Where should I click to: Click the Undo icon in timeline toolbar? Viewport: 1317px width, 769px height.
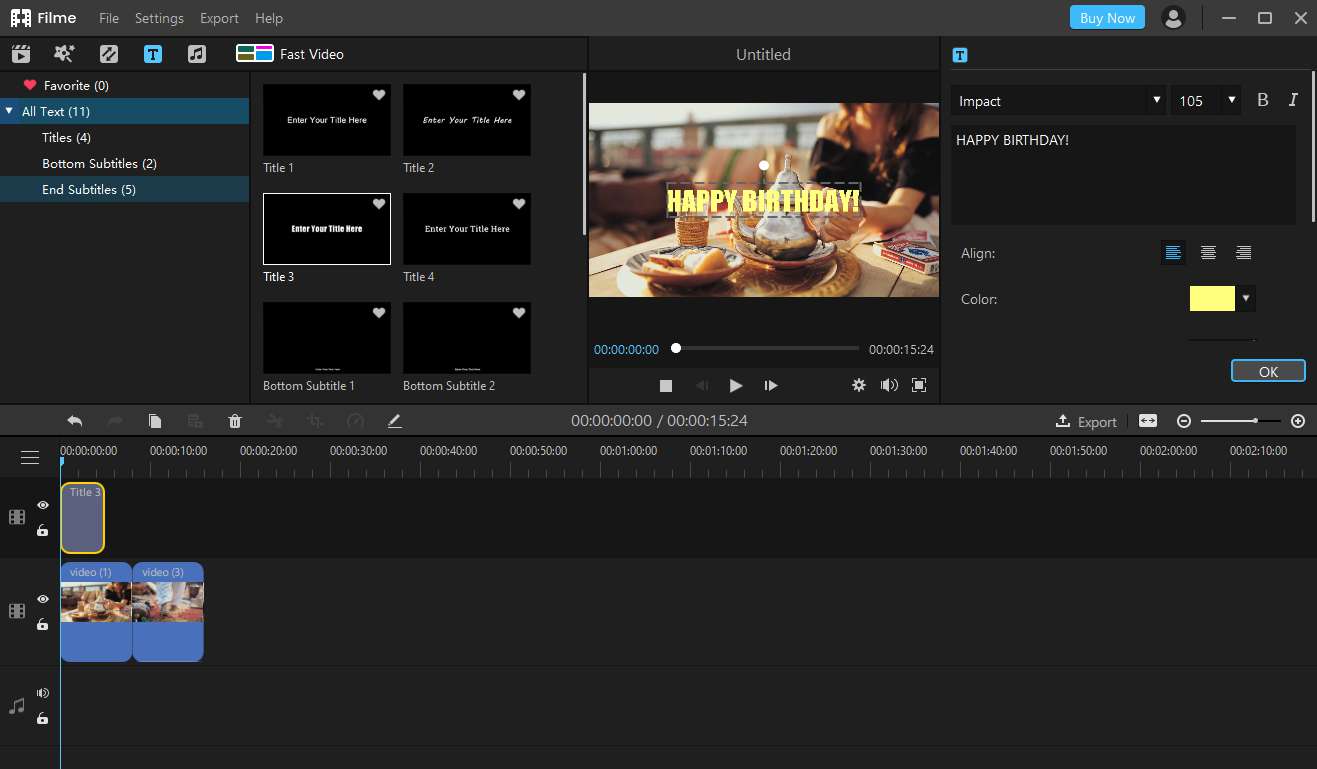75,421
